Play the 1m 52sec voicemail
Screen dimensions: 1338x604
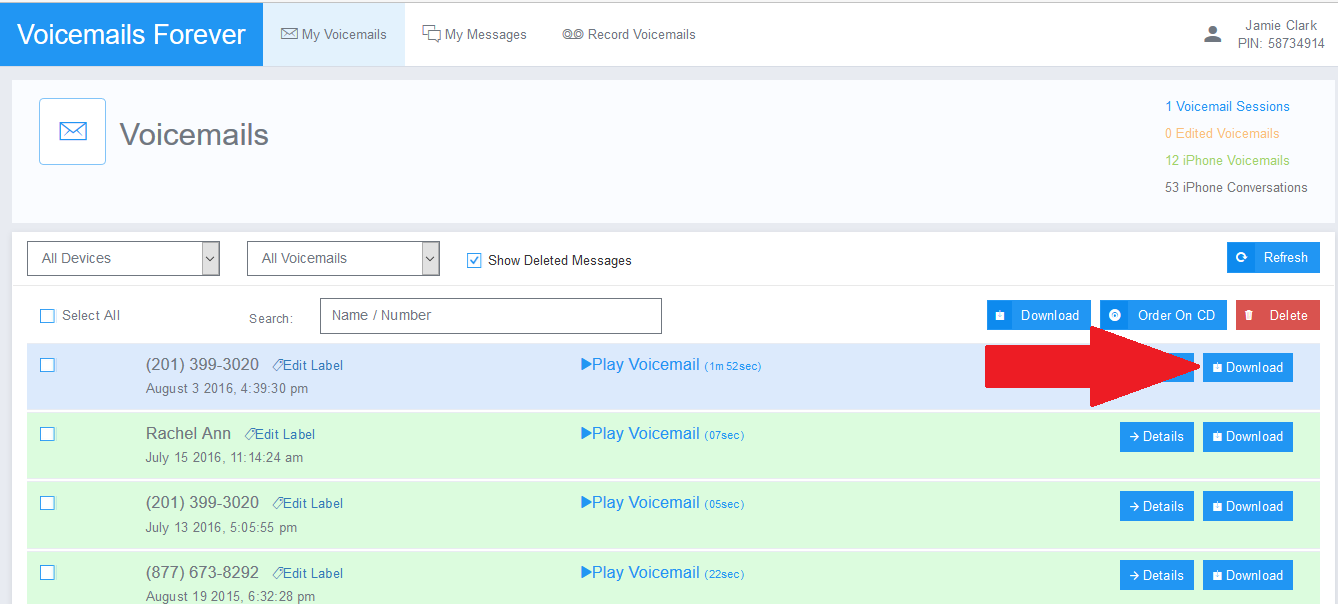[x=640, y=365]
